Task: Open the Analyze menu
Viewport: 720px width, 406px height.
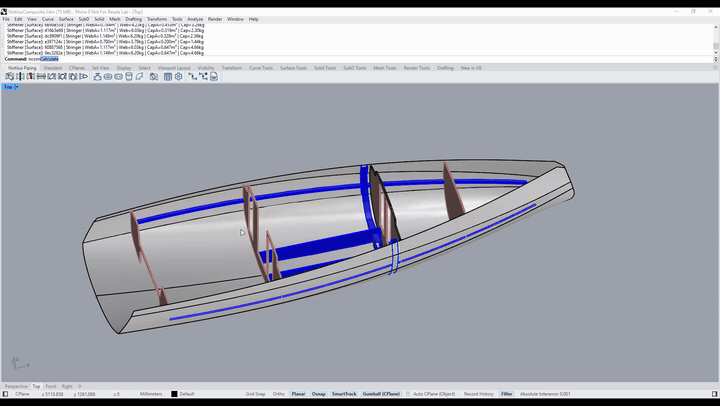Action: 195,19
